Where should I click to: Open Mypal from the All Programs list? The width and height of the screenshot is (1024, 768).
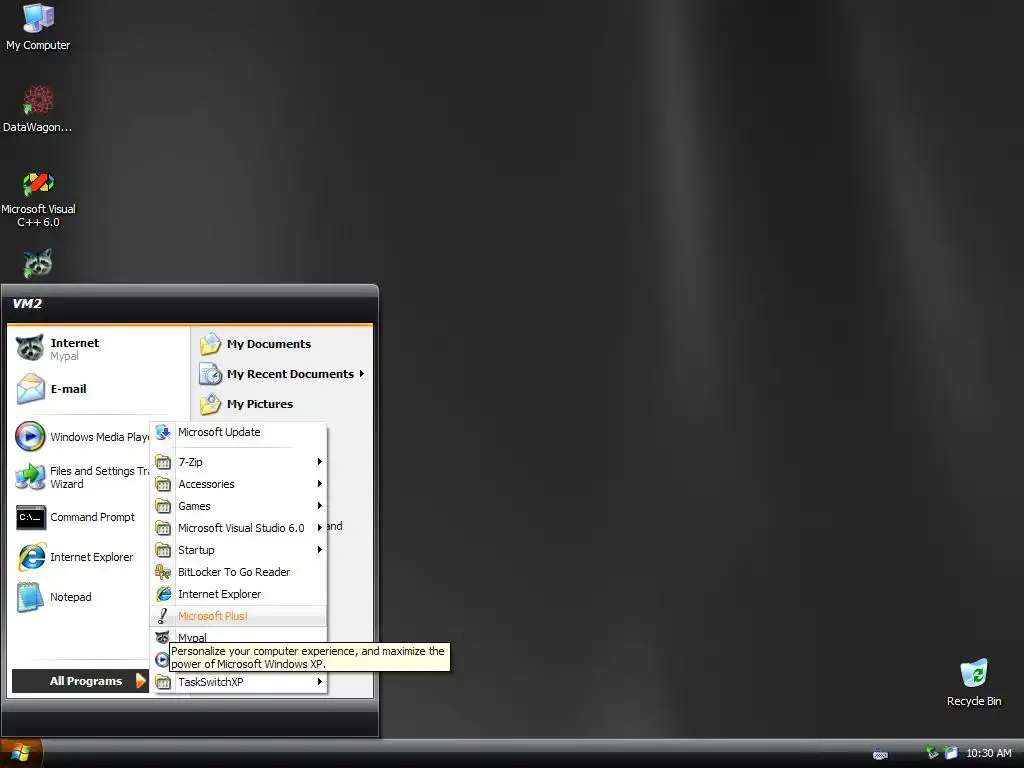click(239, 636)
